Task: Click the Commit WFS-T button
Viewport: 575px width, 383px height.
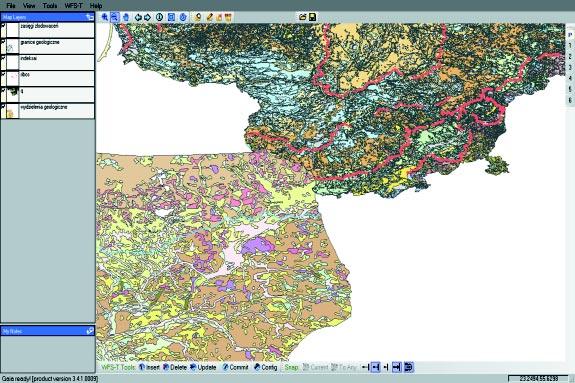Action: (x=235, y=367)
